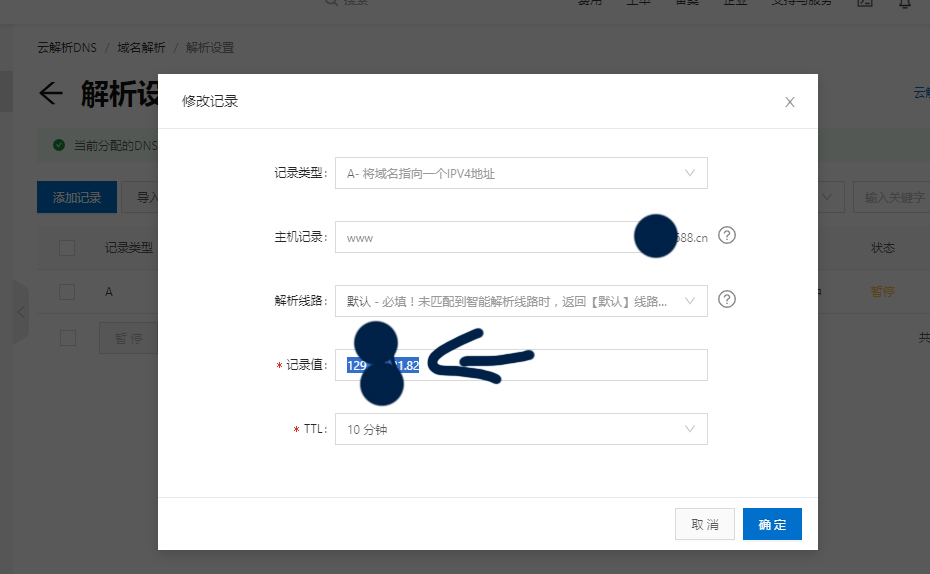Expand the 解析线路 dropdown
930x574 pixels.
pos(521,301)
